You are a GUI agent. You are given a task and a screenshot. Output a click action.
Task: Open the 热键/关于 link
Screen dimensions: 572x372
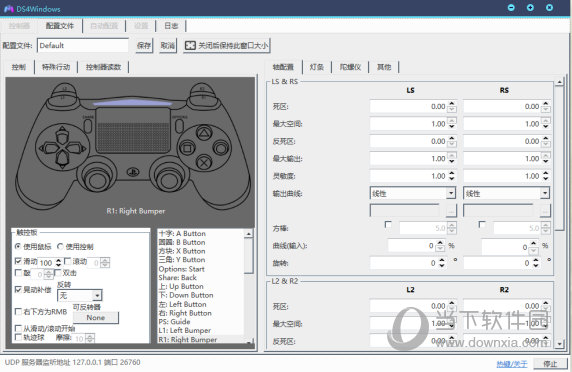512,364
